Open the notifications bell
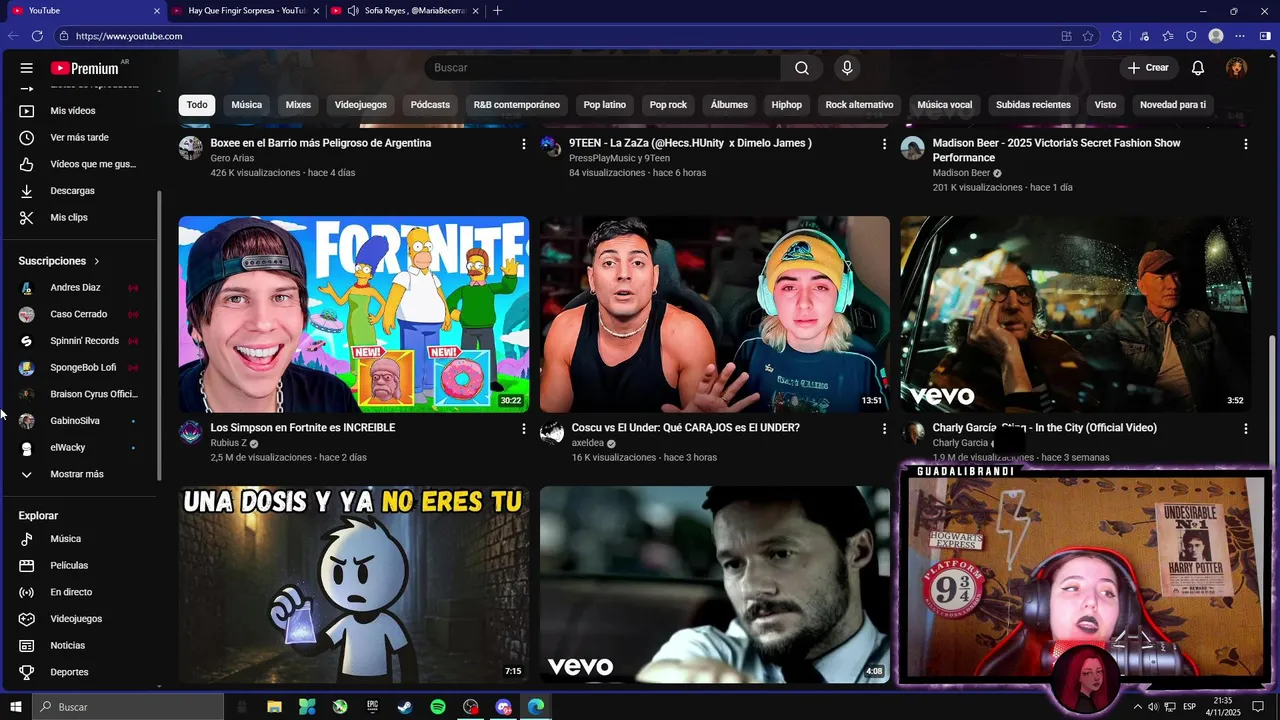1280x720 pixels. 1198,68
